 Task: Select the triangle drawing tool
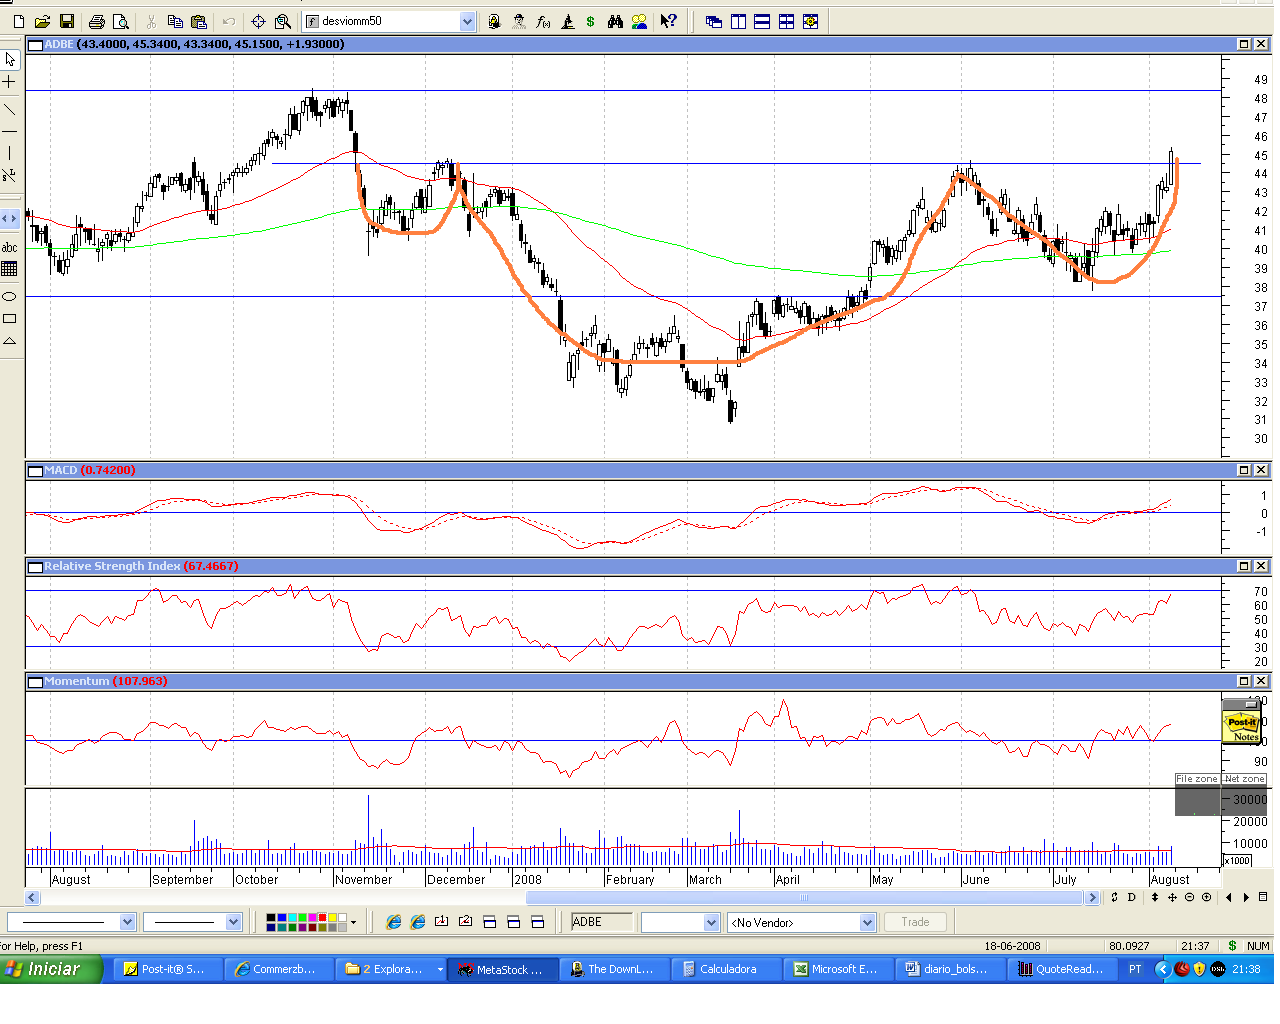click(x=10, y=341)
